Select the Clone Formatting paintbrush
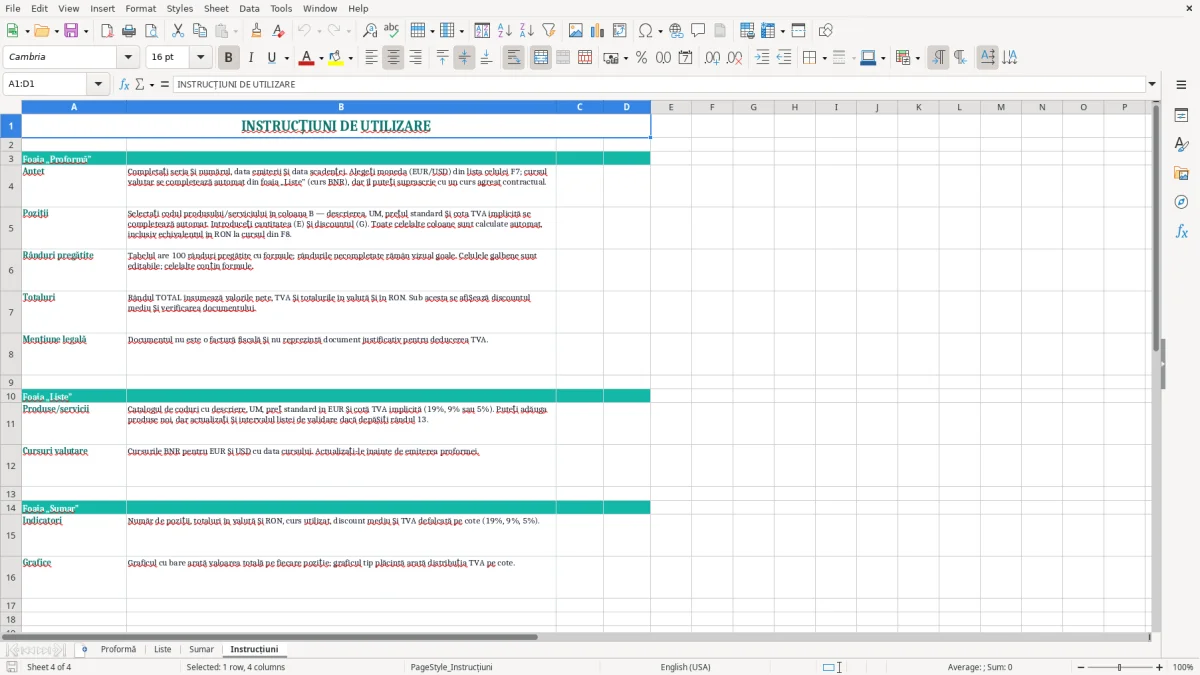This screenshot has width=1200, height=675. pyautogui.click(x=257, y=31)
